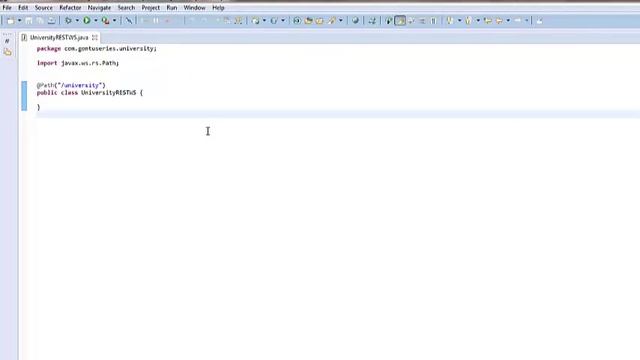
Task: Click the Save All toolbar icon
Action: (40, 20)
